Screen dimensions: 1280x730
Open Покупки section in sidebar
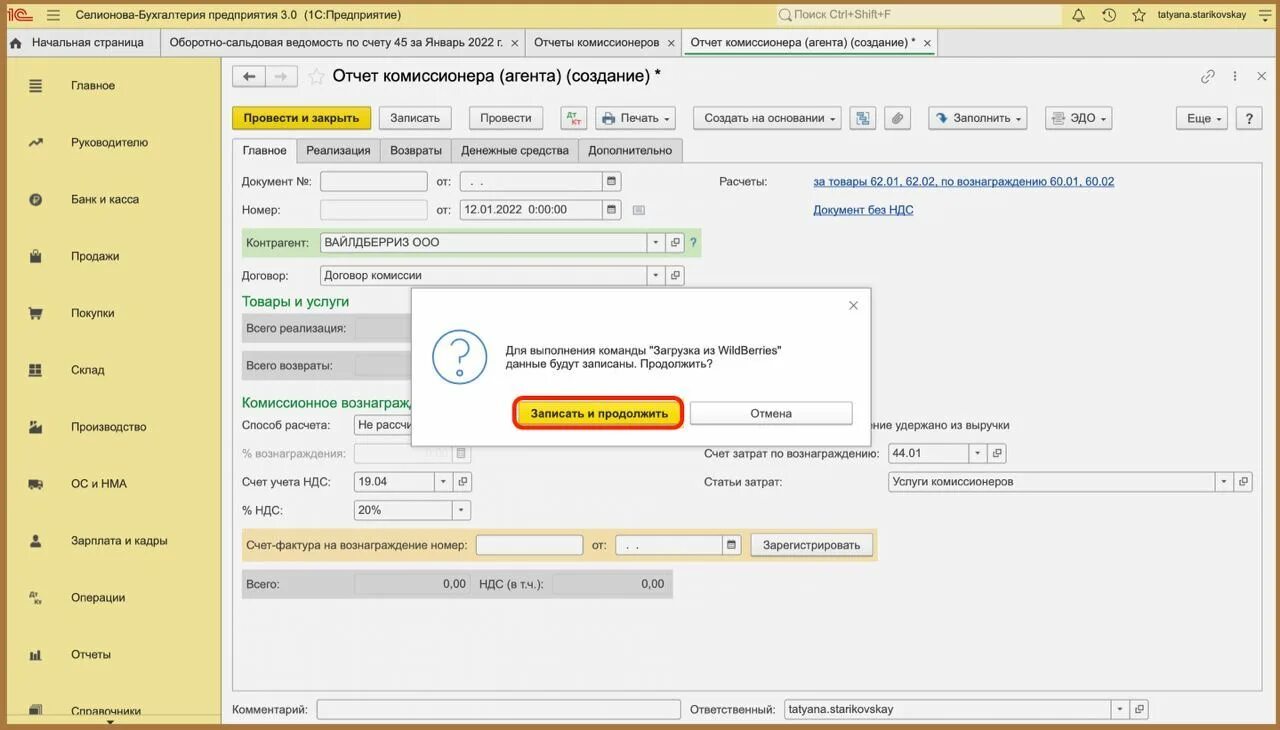(92, 313)
